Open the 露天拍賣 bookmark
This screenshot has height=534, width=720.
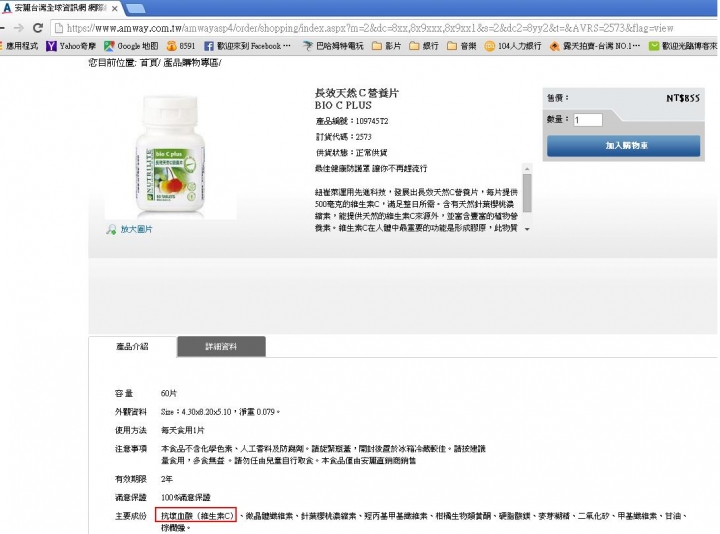click(x=595, y=46)
